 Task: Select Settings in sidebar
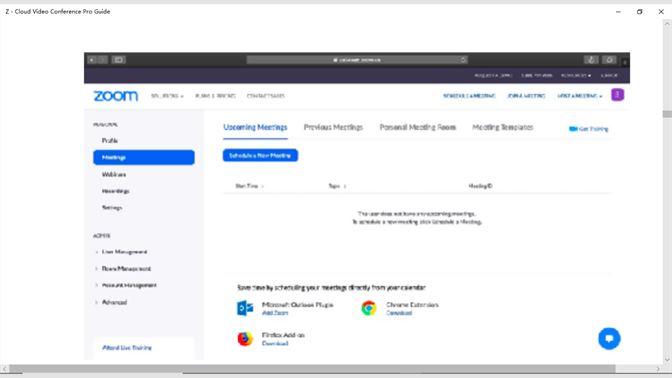pyautogui.click(x=112, y=207)
